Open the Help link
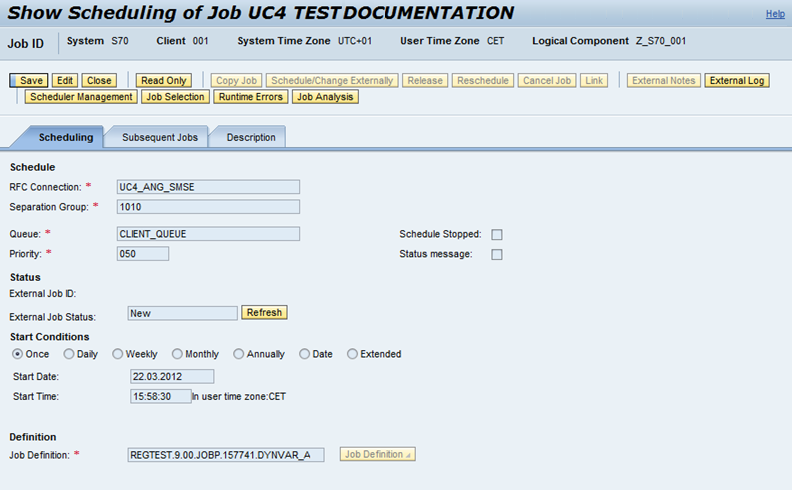This screenshot has height=490, width=792. (x=775, y=14)
